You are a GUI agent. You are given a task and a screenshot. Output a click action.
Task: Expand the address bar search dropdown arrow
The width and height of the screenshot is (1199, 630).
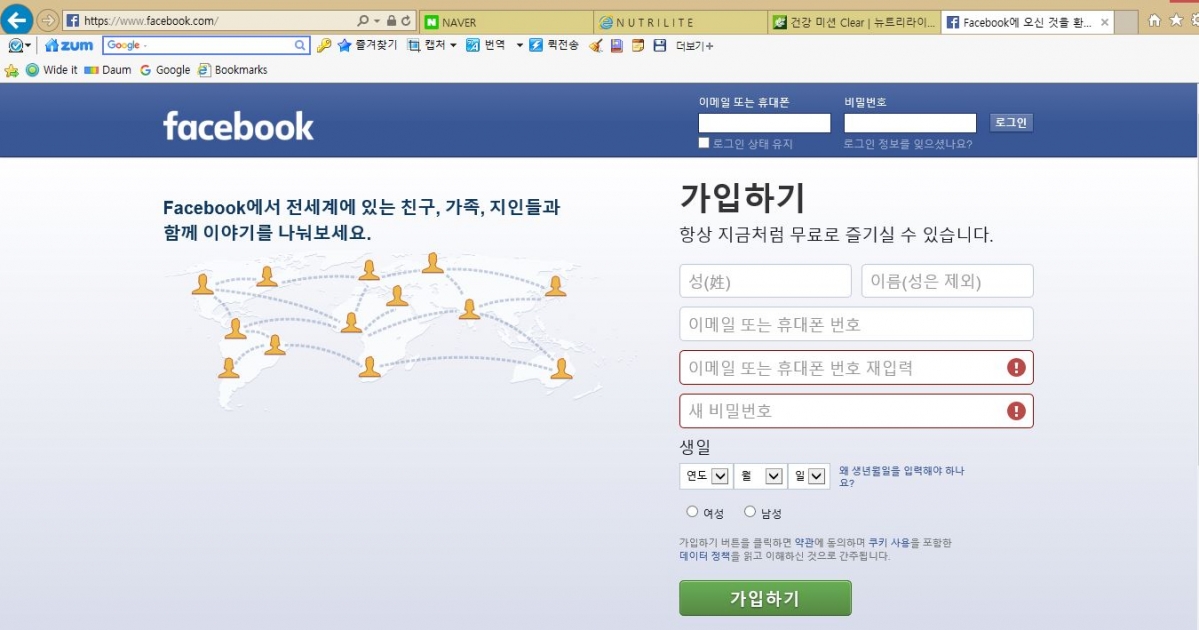376,21
